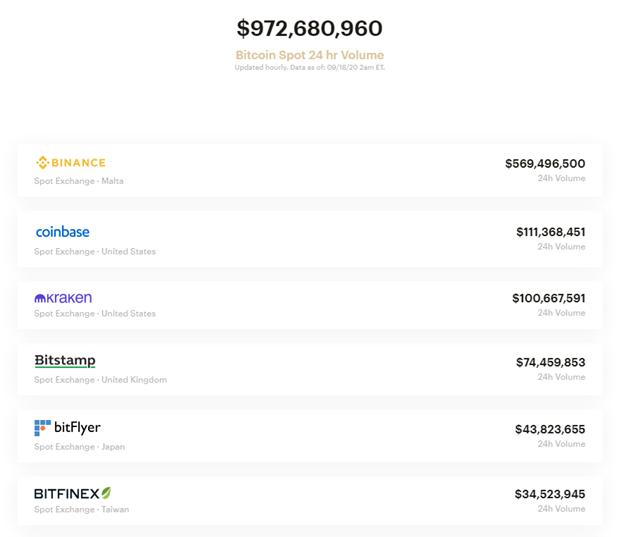Click bitFlyer volume $43,823,655
This screenshot has width=624, height=537.
(x=550, y=429)
